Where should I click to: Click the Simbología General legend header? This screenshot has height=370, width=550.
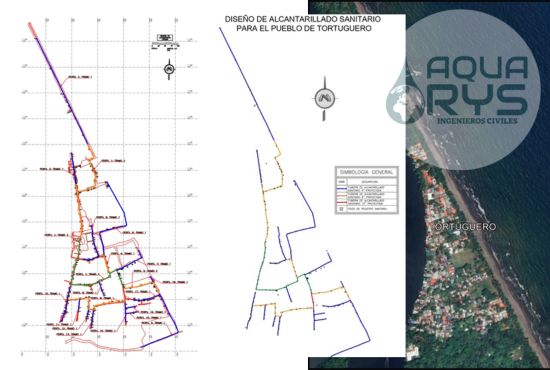366,172
